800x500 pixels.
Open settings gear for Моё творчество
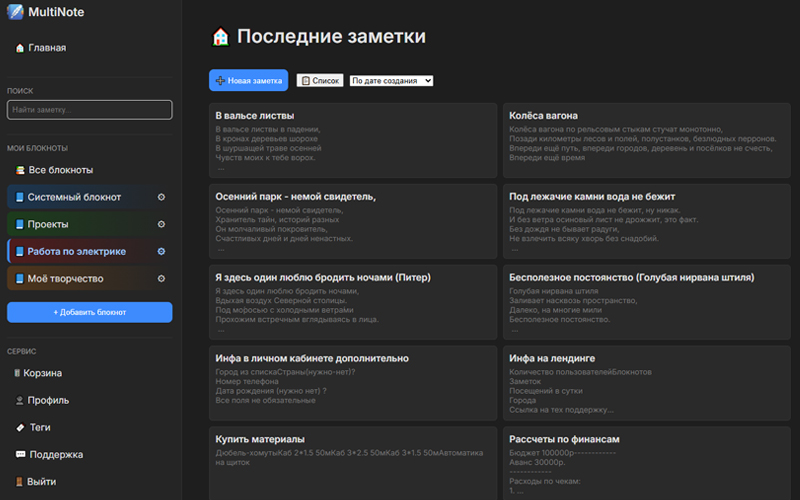pyautogui.click(x=161, y=279)
